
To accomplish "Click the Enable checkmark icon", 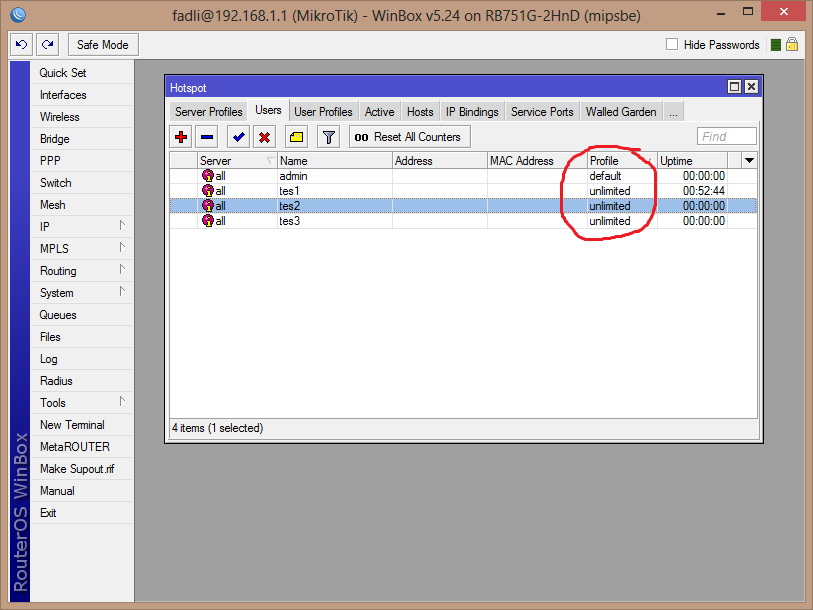I will click(237, 136).
